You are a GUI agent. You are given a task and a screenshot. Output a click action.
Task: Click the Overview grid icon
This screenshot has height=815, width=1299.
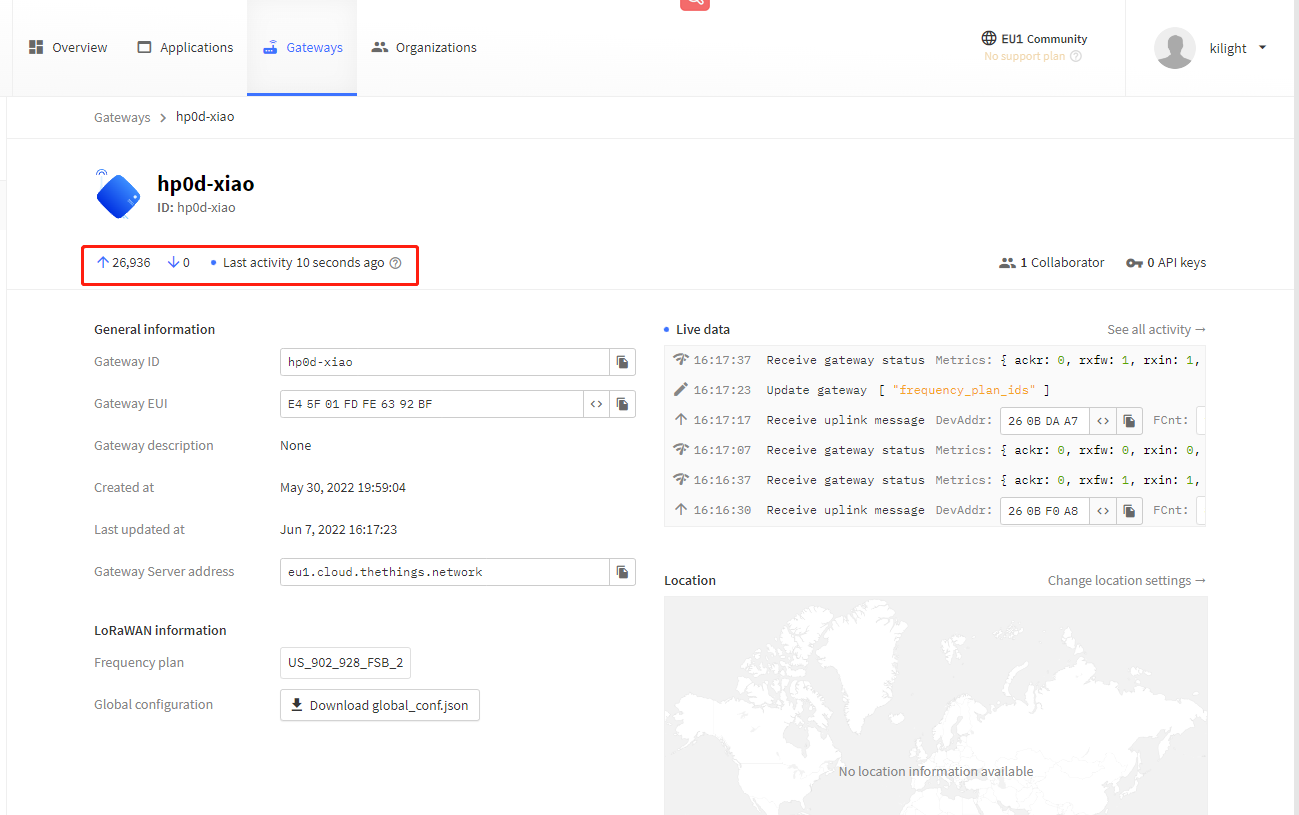(36, 47)
